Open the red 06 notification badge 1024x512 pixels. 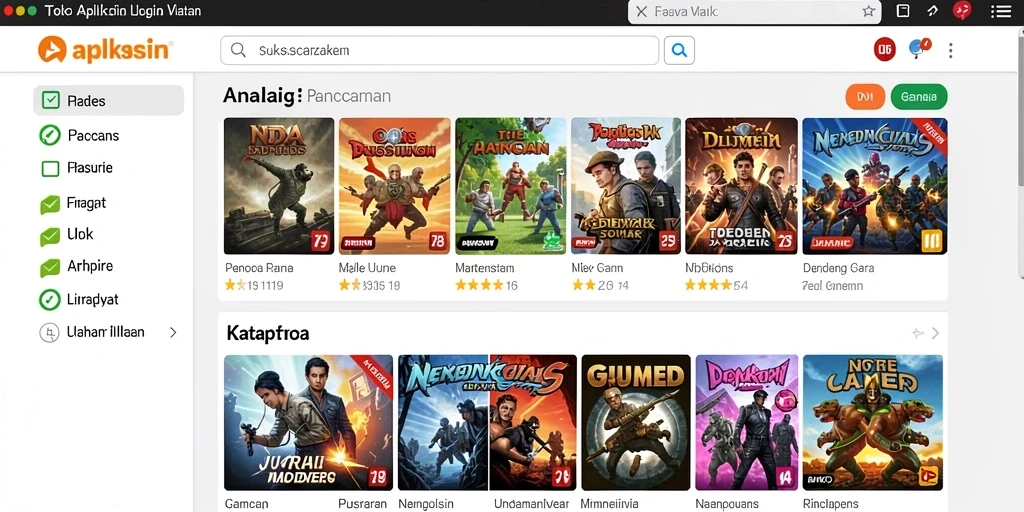(x=884, y=49)
